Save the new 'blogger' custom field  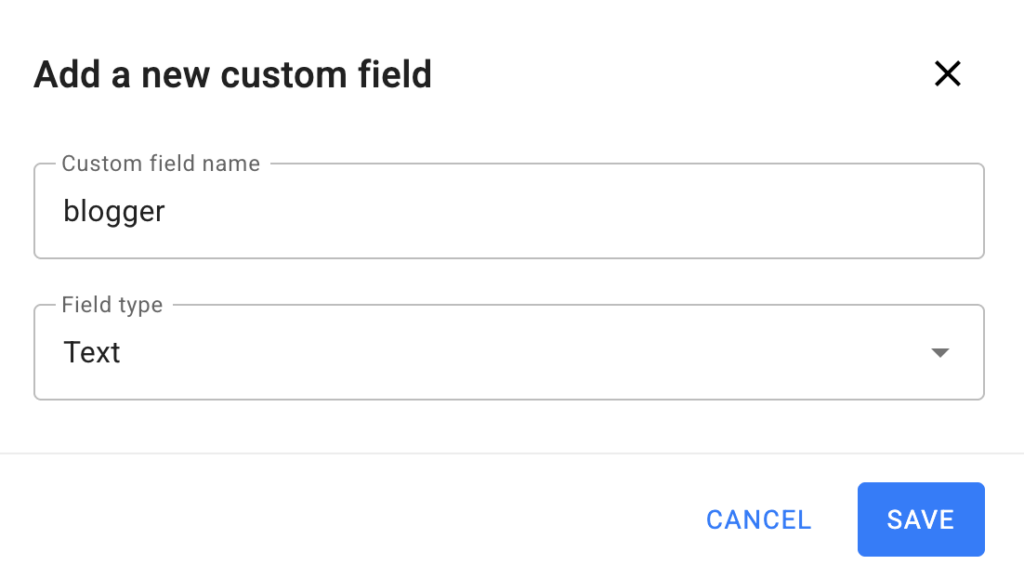point(920,520)
